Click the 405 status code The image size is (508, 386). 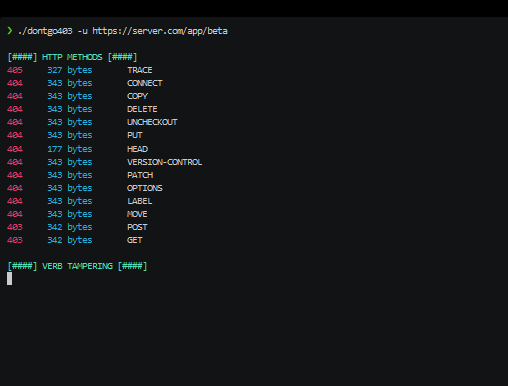coord(15,70)
